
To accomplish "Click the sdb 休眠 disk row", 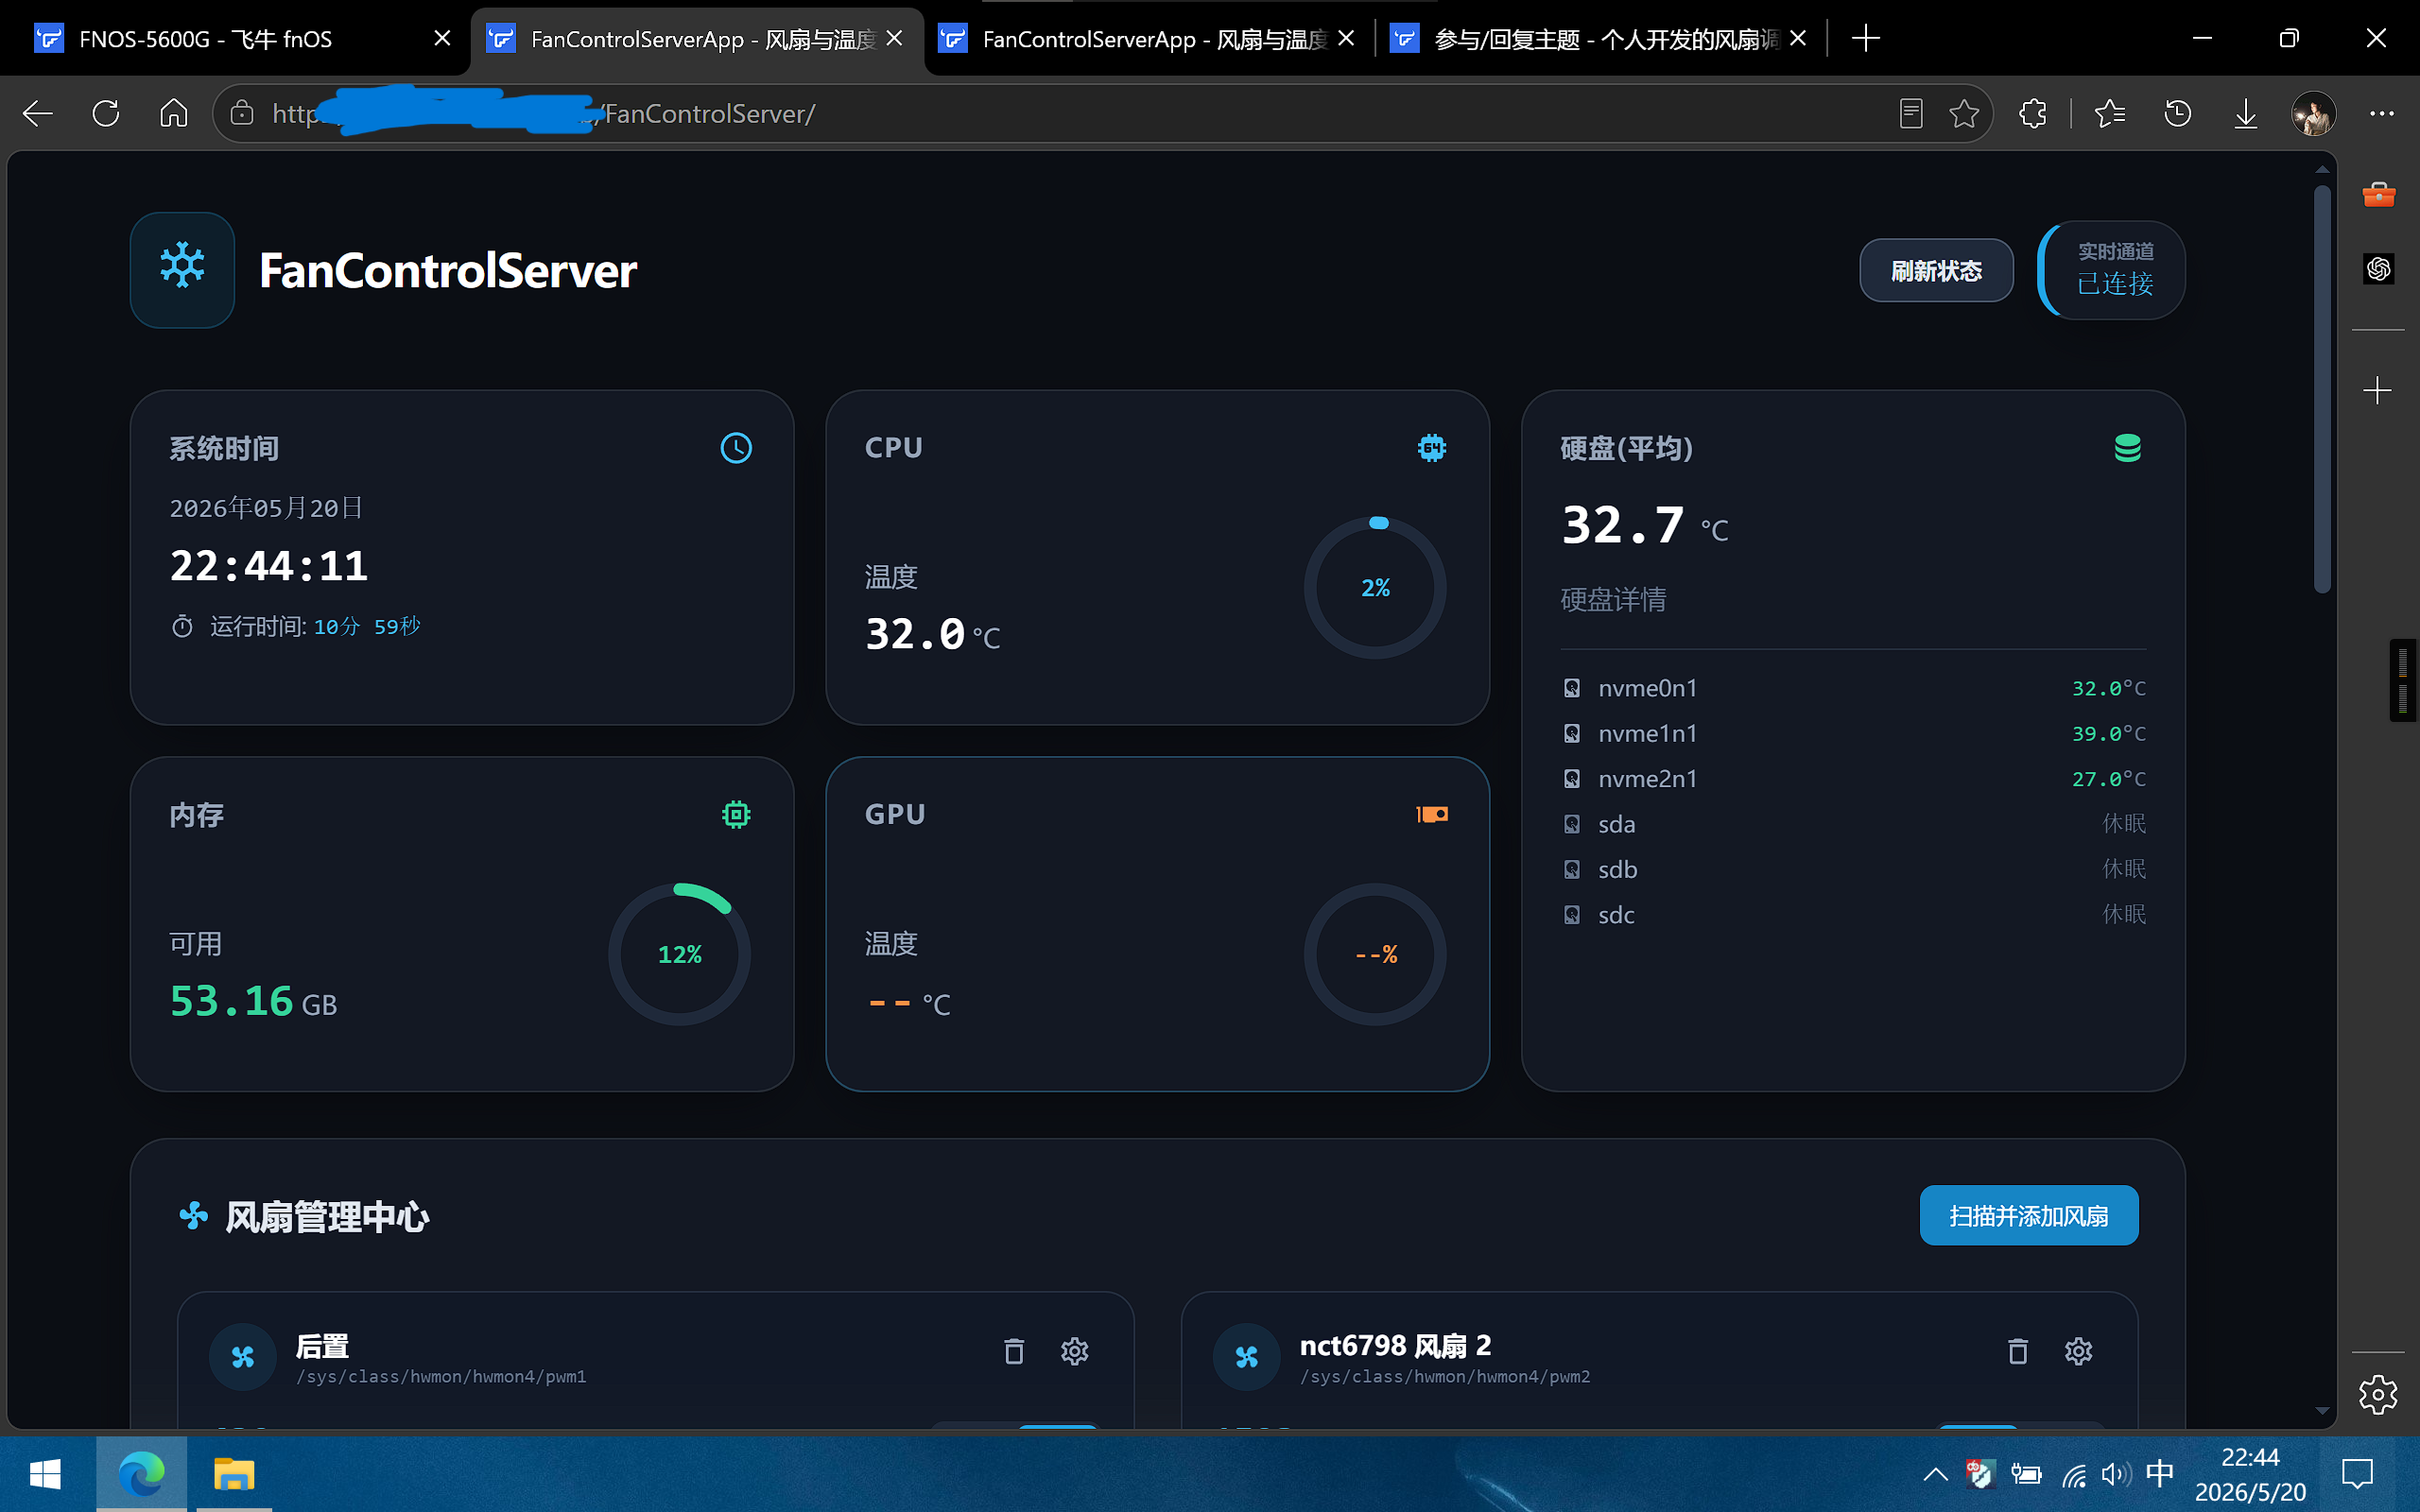I will coord(1853,869).
